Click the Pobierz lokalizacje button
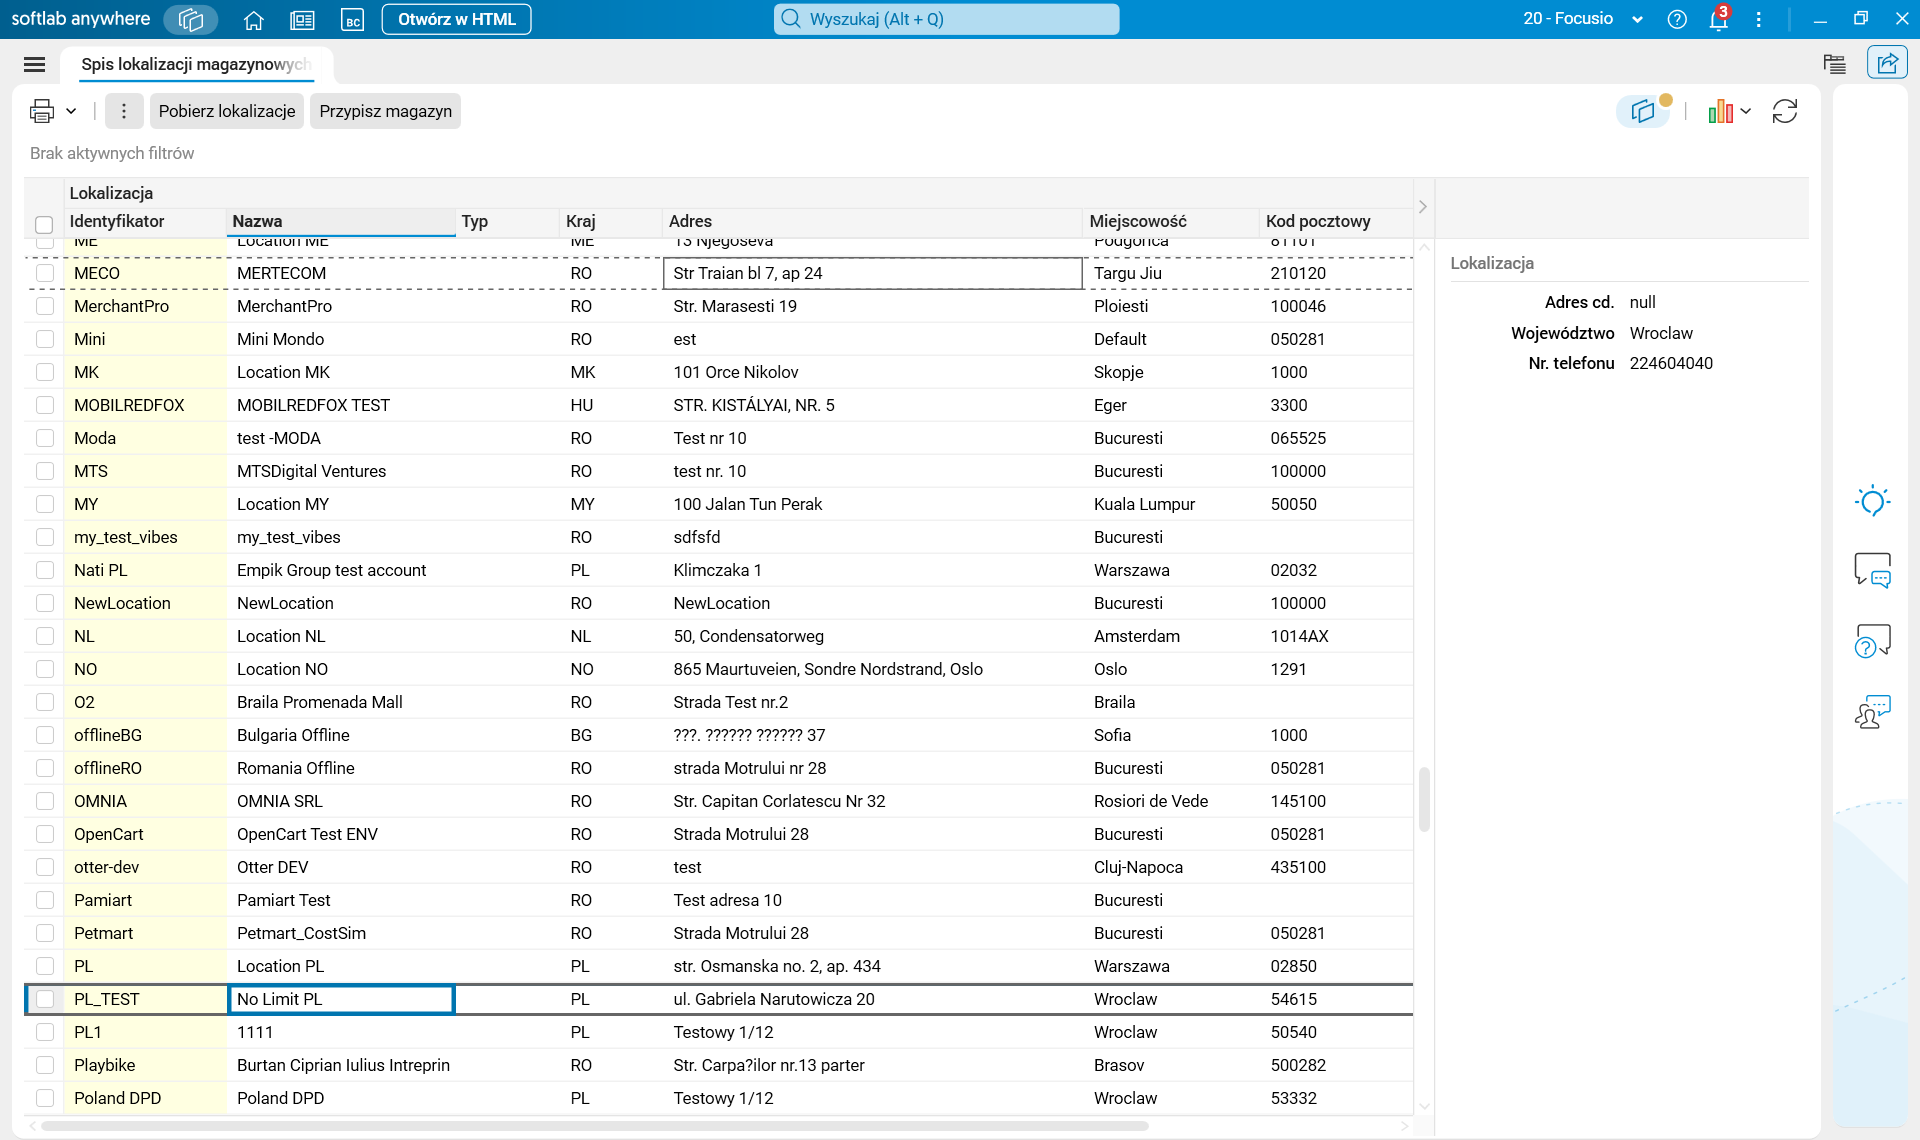The width and height of the screenshot is (1920, 1140). [x=226, y=111]
